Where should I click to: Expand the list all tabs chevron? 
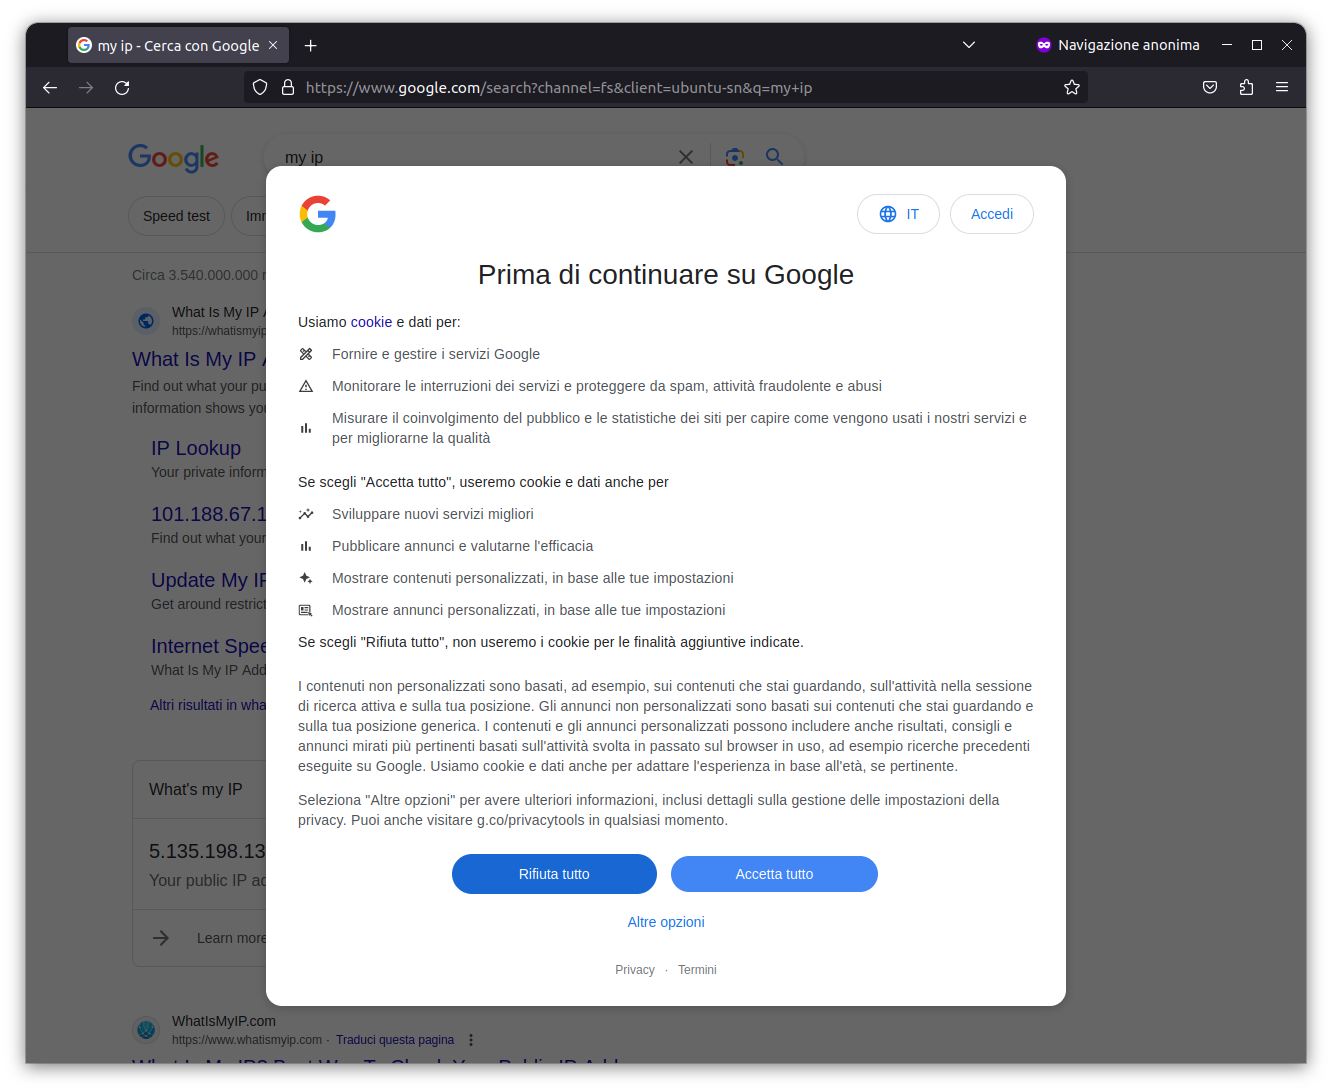[x=969, y=45]
